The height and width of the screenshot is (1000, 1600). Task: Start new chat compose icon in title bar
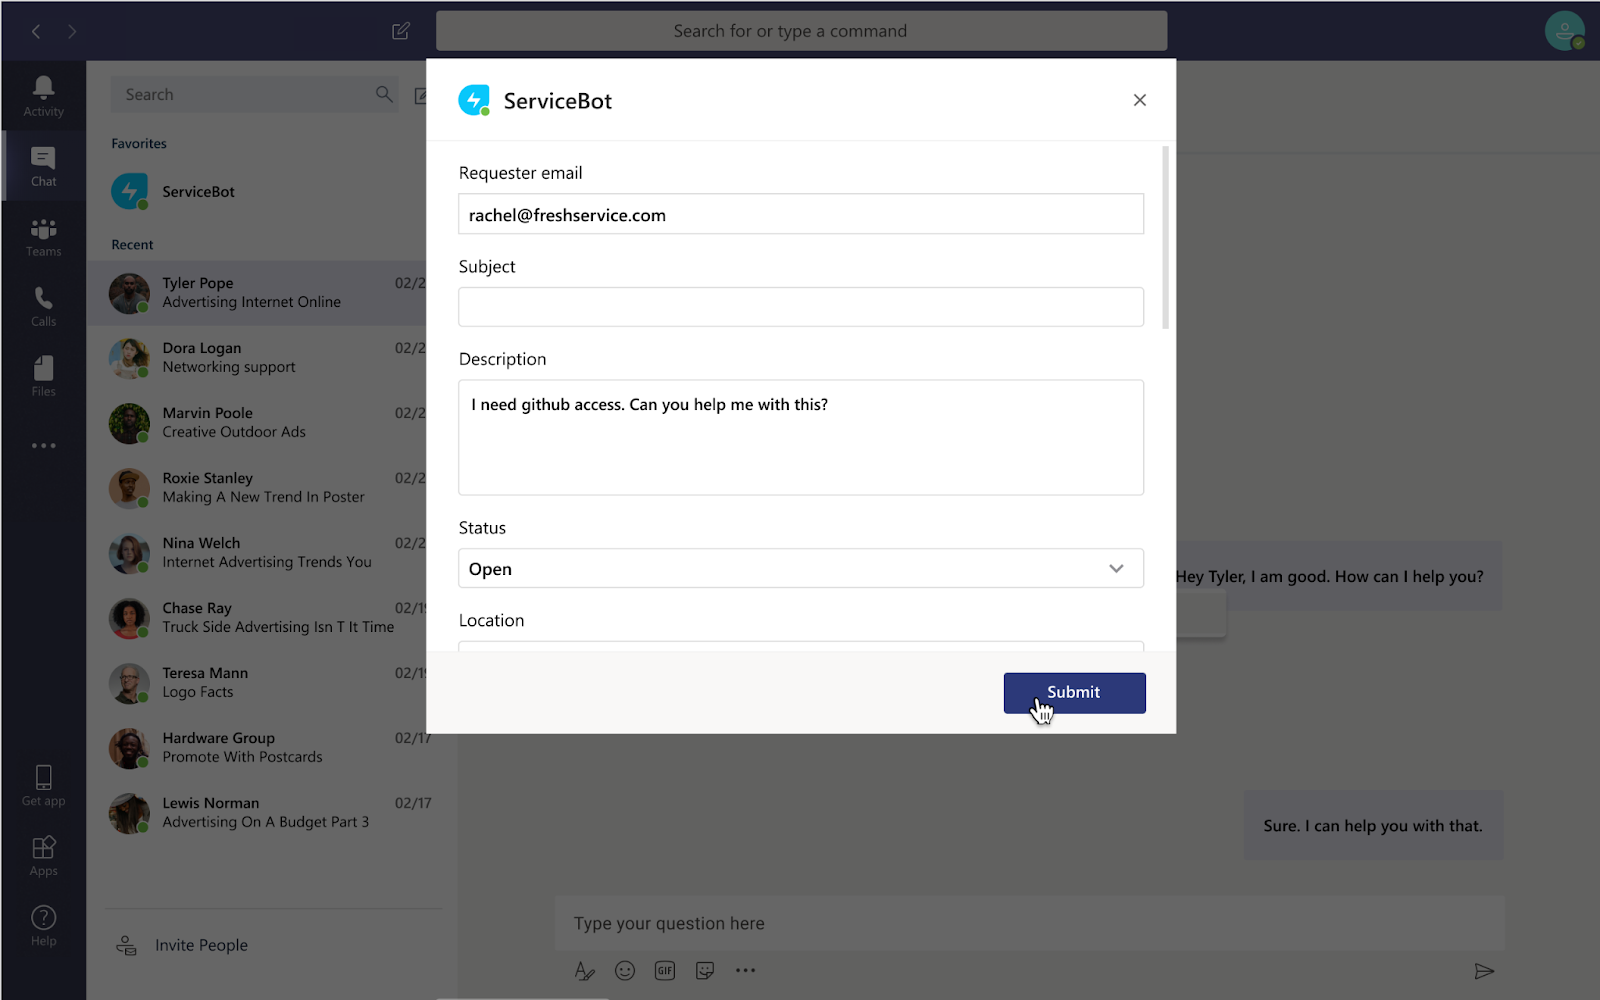click(401, 31)
